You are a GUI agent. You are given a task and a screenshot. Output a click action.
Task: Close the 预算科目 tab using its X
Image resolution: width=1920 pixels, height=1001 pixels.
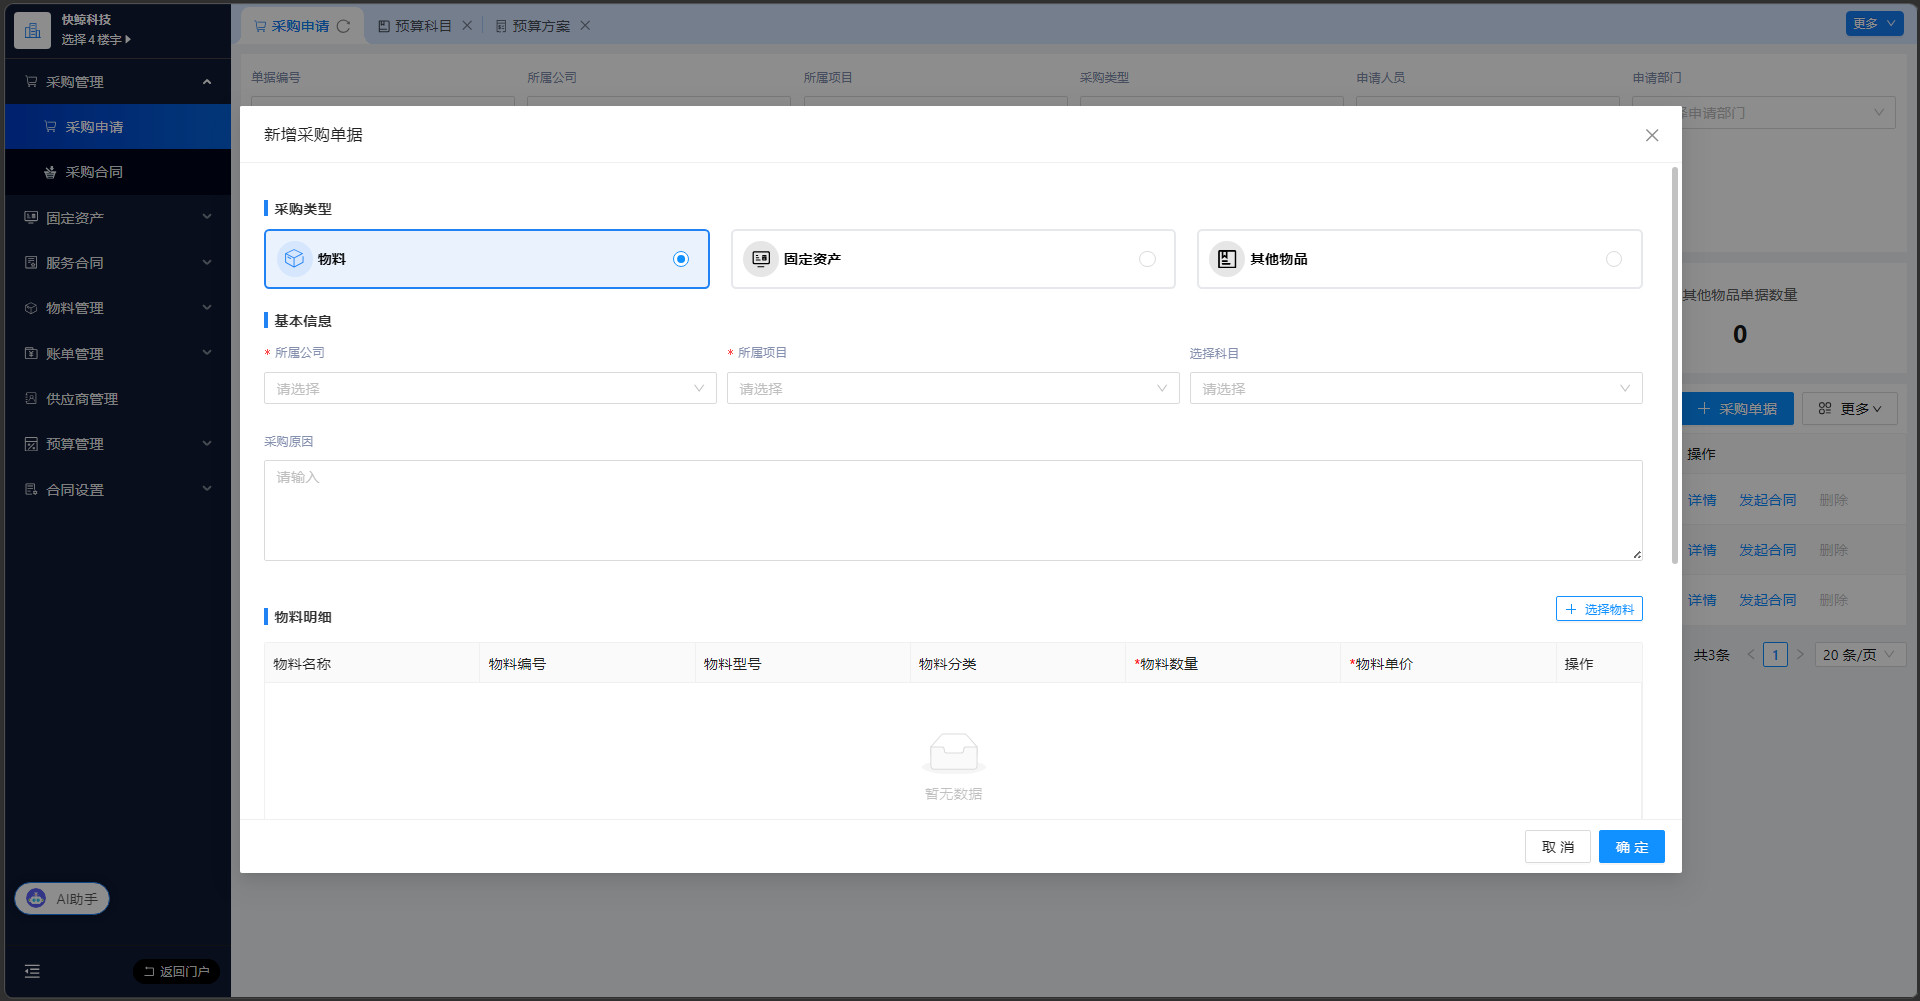[x=467, y=26]
